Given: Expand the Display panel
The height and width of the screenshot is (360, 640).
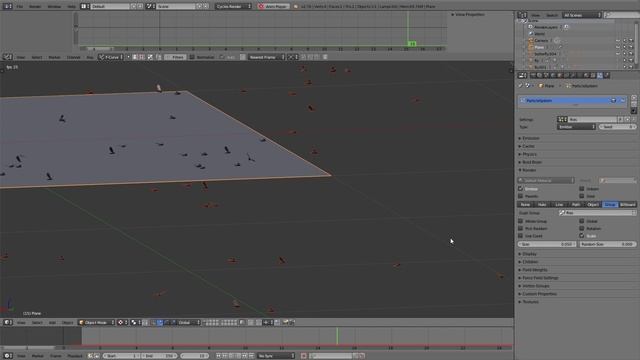Looking at the screenshot, I should click(x=528, y=254).
